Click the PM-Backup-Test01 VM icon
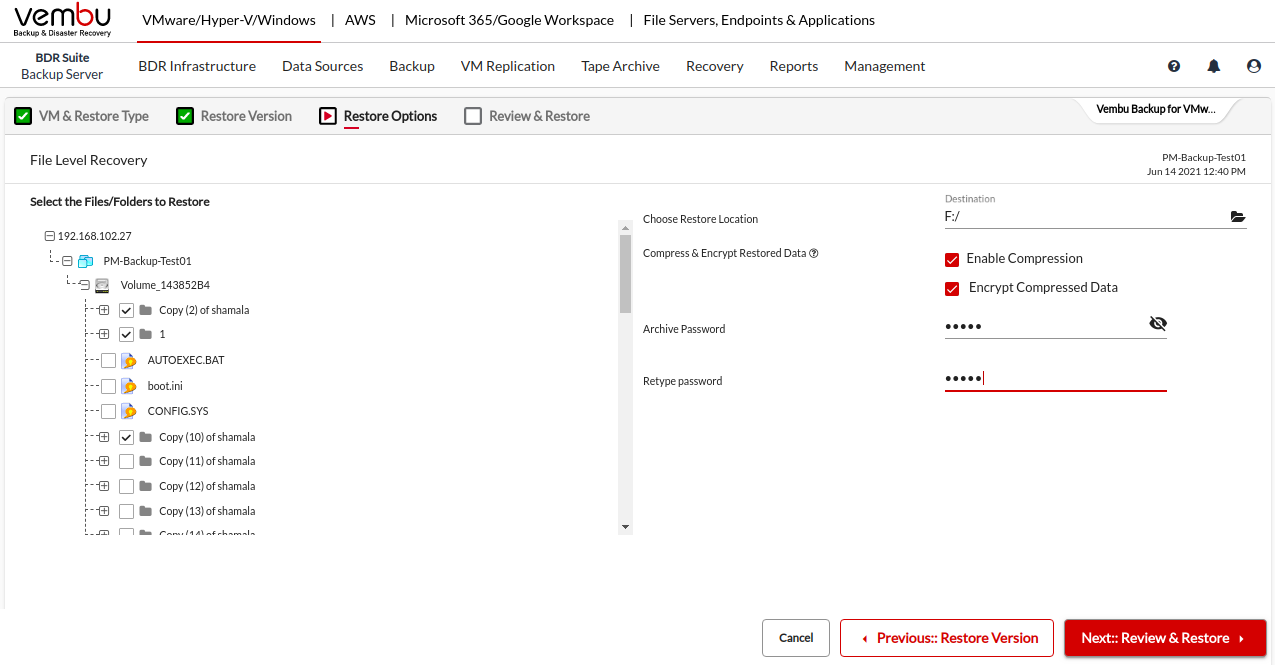1275x665 pixels. click(85, 261)
